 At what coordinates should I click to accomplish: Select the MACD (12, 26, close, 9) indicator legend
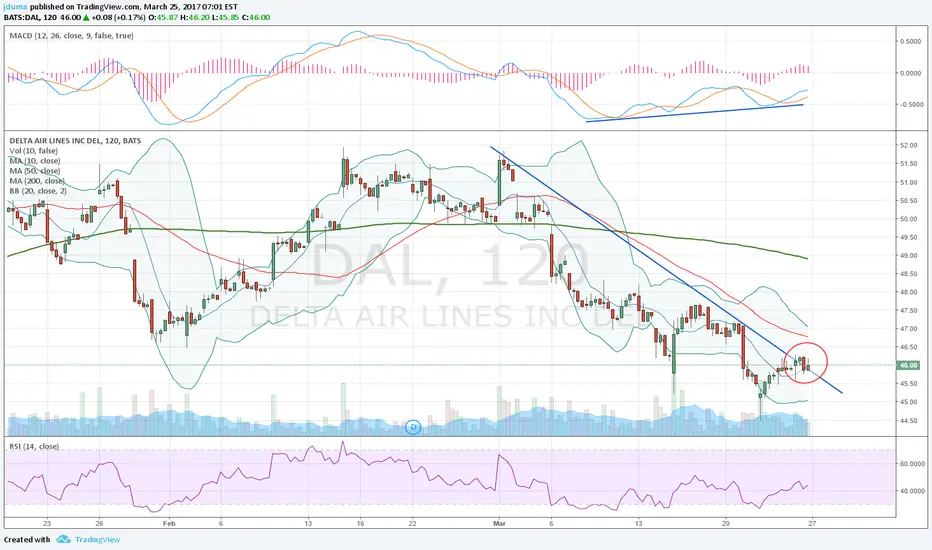pos(71,36)
